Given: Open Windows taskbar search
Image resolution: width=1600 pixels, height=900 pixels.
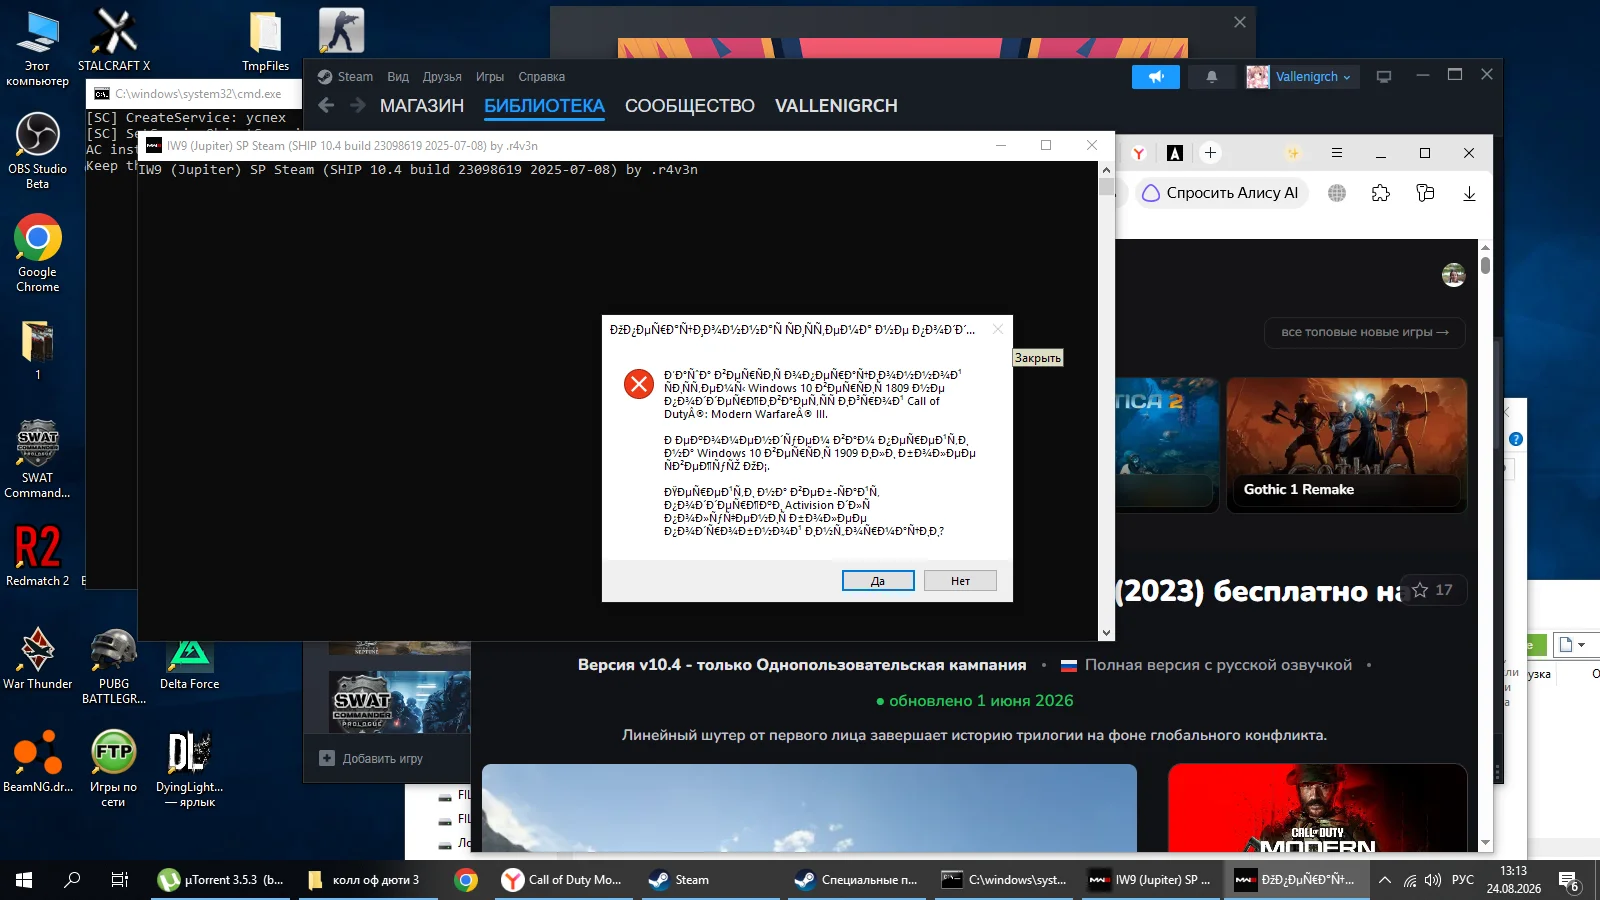Looking at the screenshot, I should pos(72,880).
